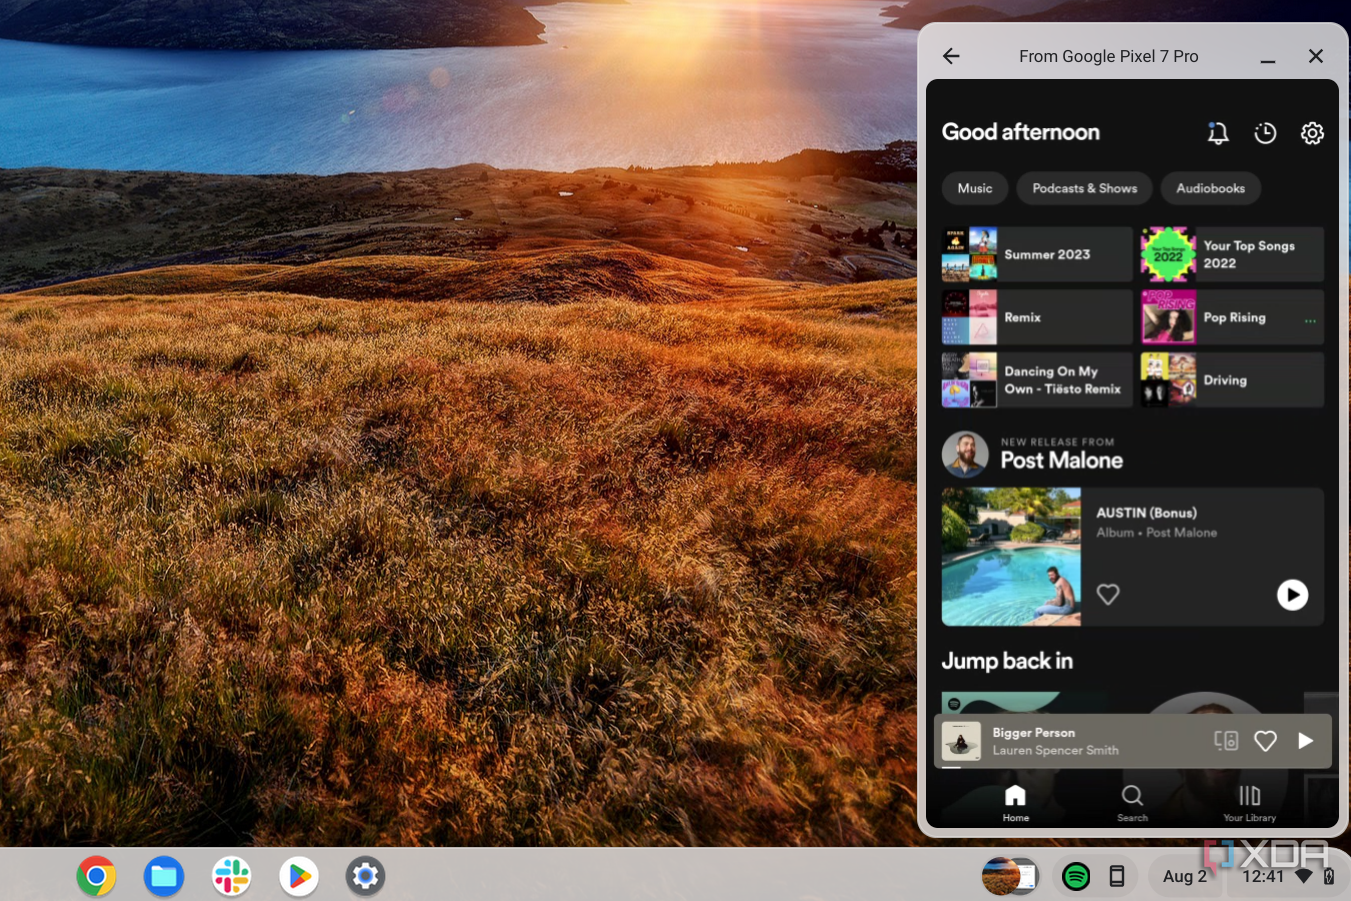The width and height of the screenshot is (1351, 901).
Task: Open Bigger Person now playing bar
Action: tap(1133, 741)
